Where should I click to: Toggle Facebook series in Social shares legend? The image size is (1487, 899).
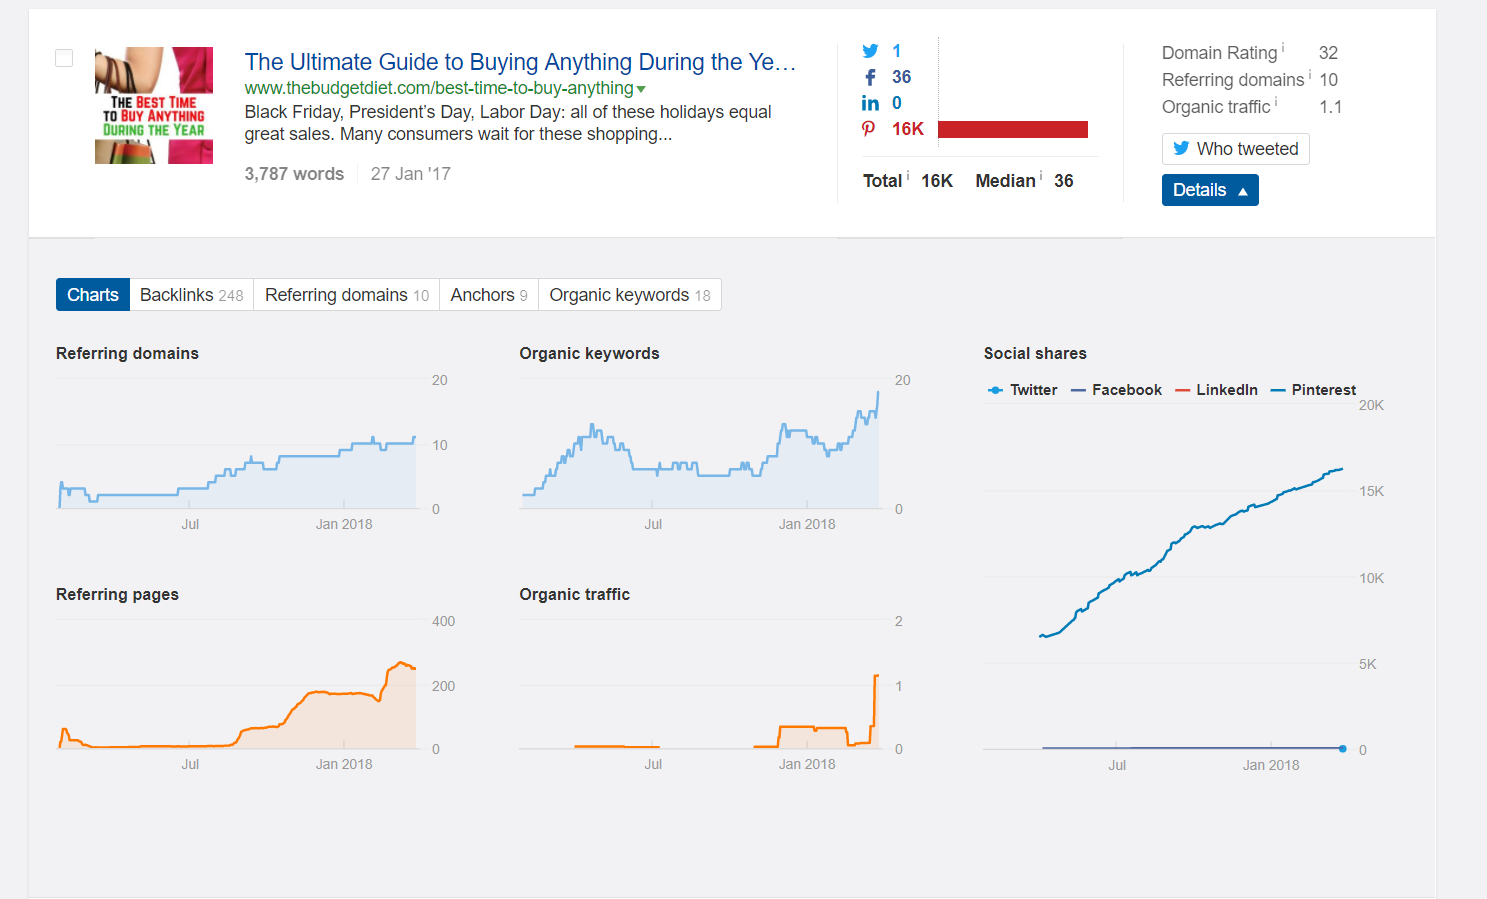(1116, 390)
